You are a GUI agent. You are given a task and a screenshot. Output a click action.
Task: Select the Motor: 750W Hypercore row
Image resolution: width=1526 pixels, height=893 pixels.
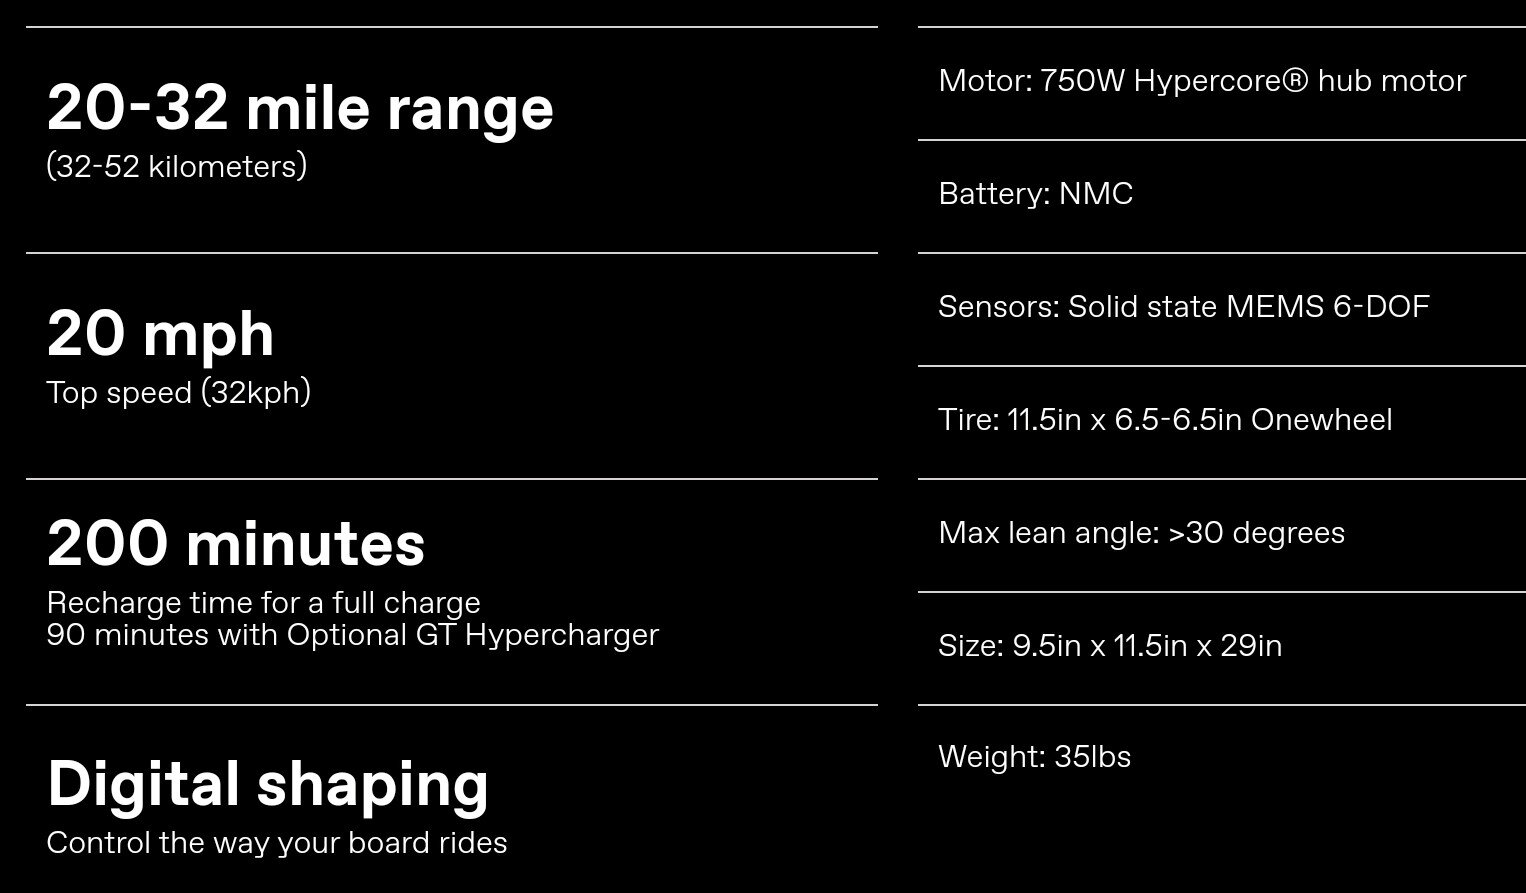point(1222,83)
